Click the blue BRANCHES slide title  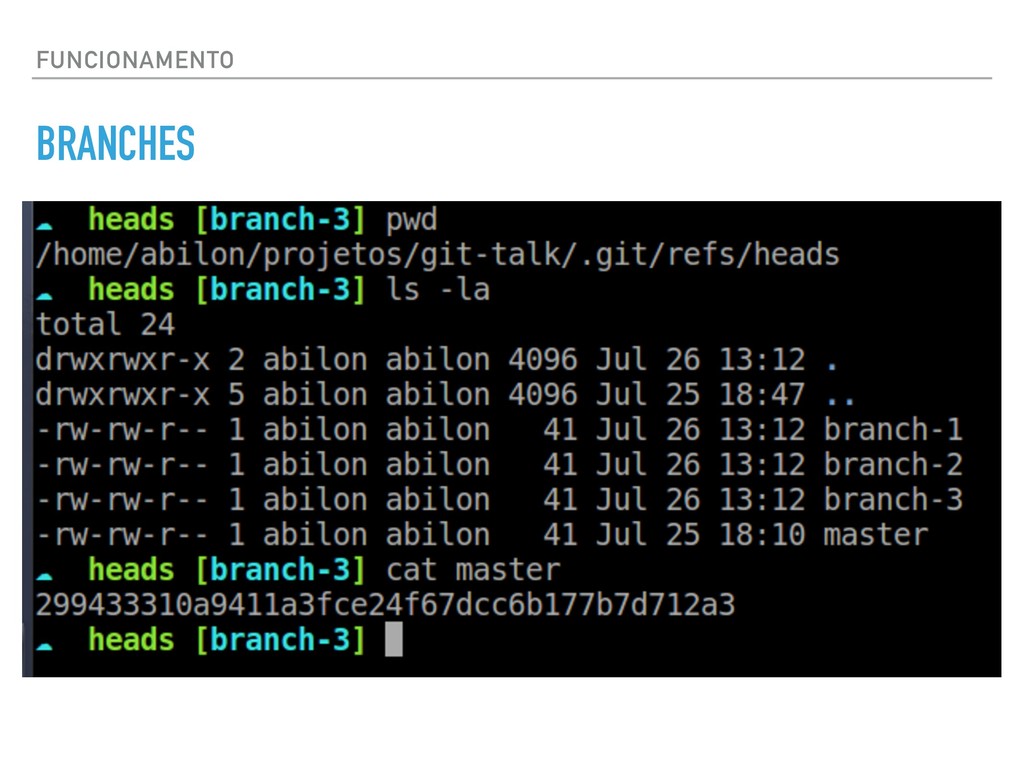point(115,145)
